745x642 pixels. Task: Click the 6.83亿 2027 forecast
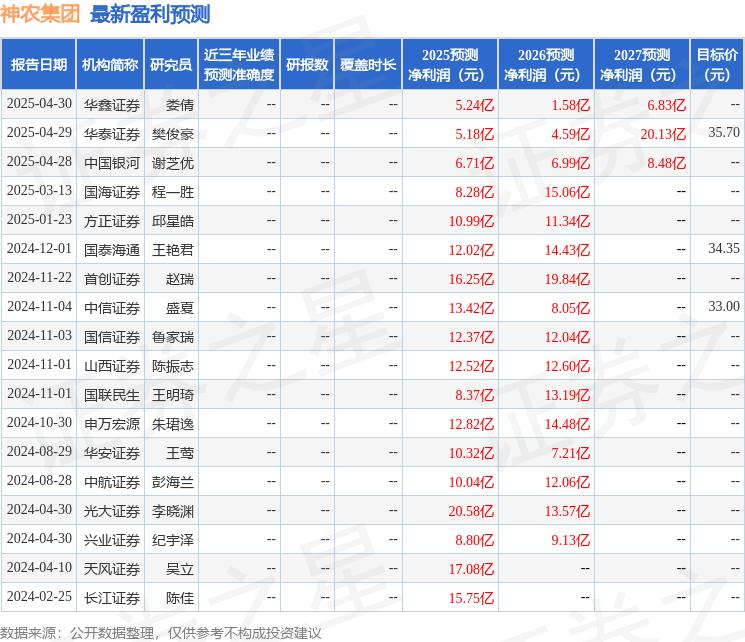point(666,105)
